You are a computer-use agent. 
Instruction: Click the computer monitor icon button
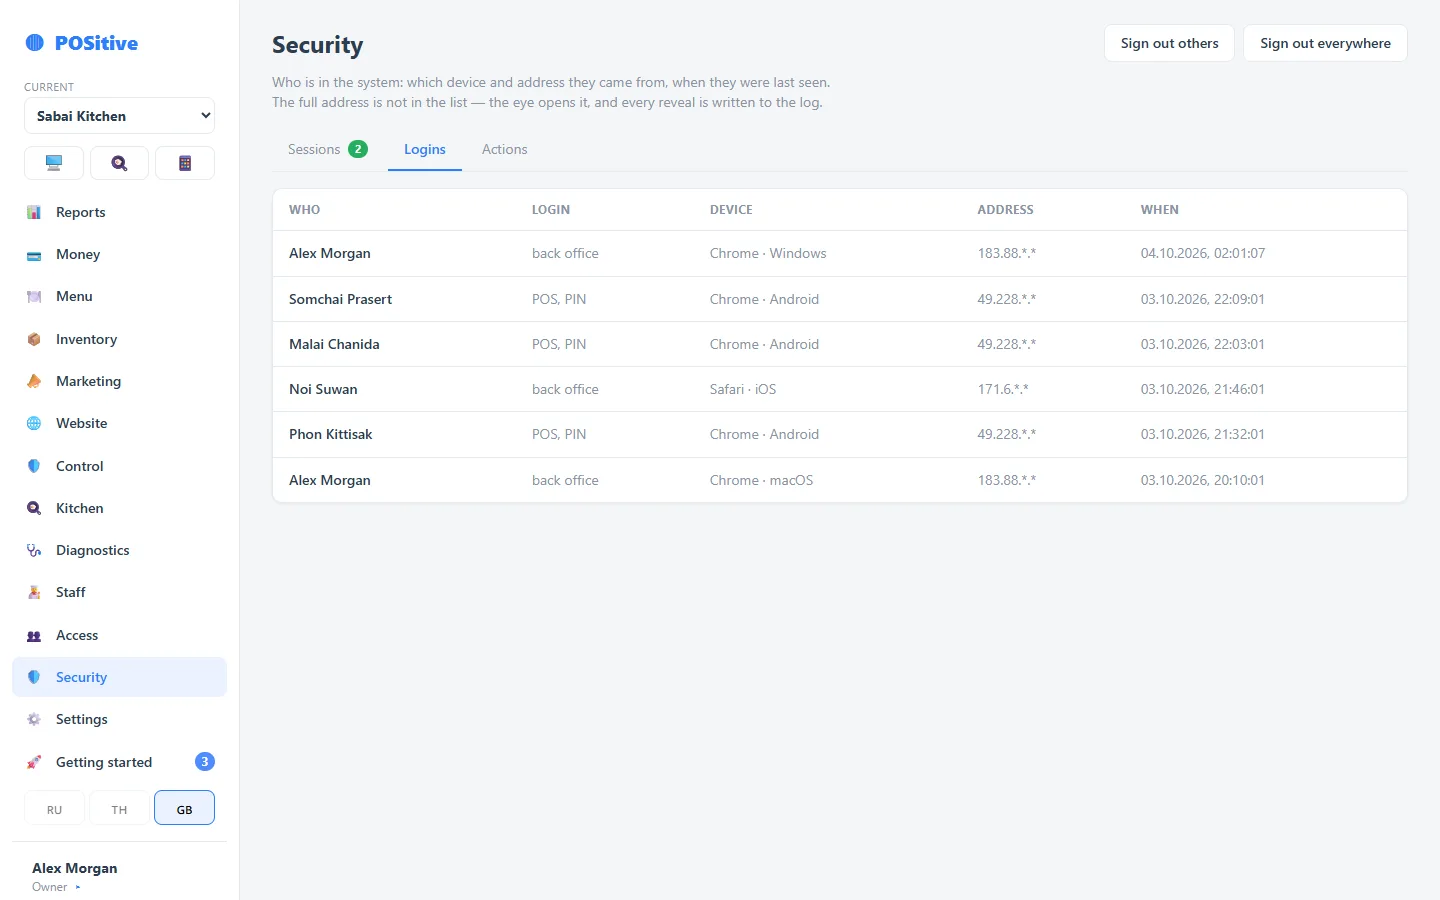(54, 163)
